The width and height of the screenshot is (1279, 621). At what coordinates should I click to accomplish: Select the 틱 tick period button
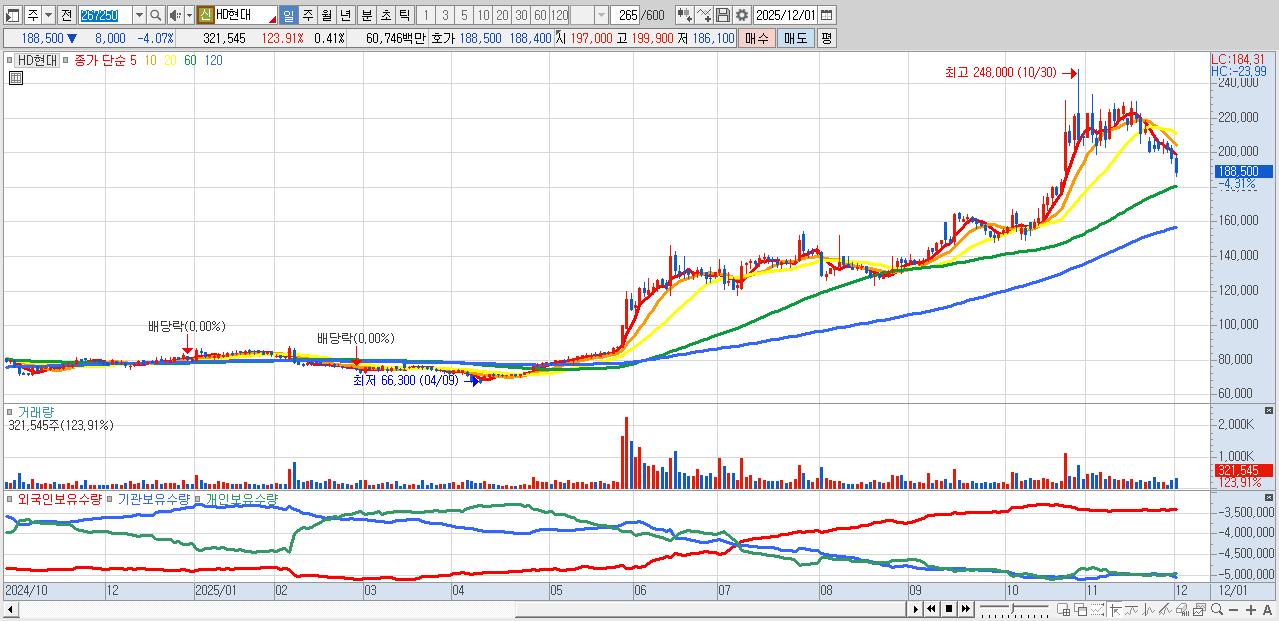point(404,15)
